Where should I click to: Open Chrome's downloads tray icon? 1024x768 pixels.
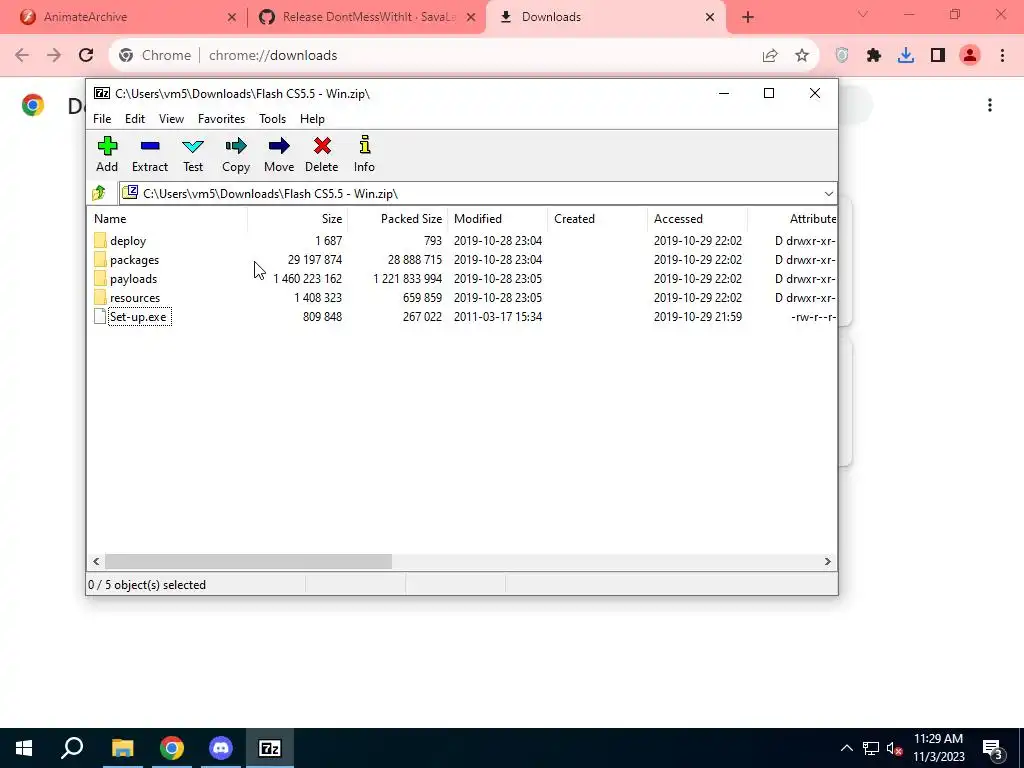click(x=906, y=56)
